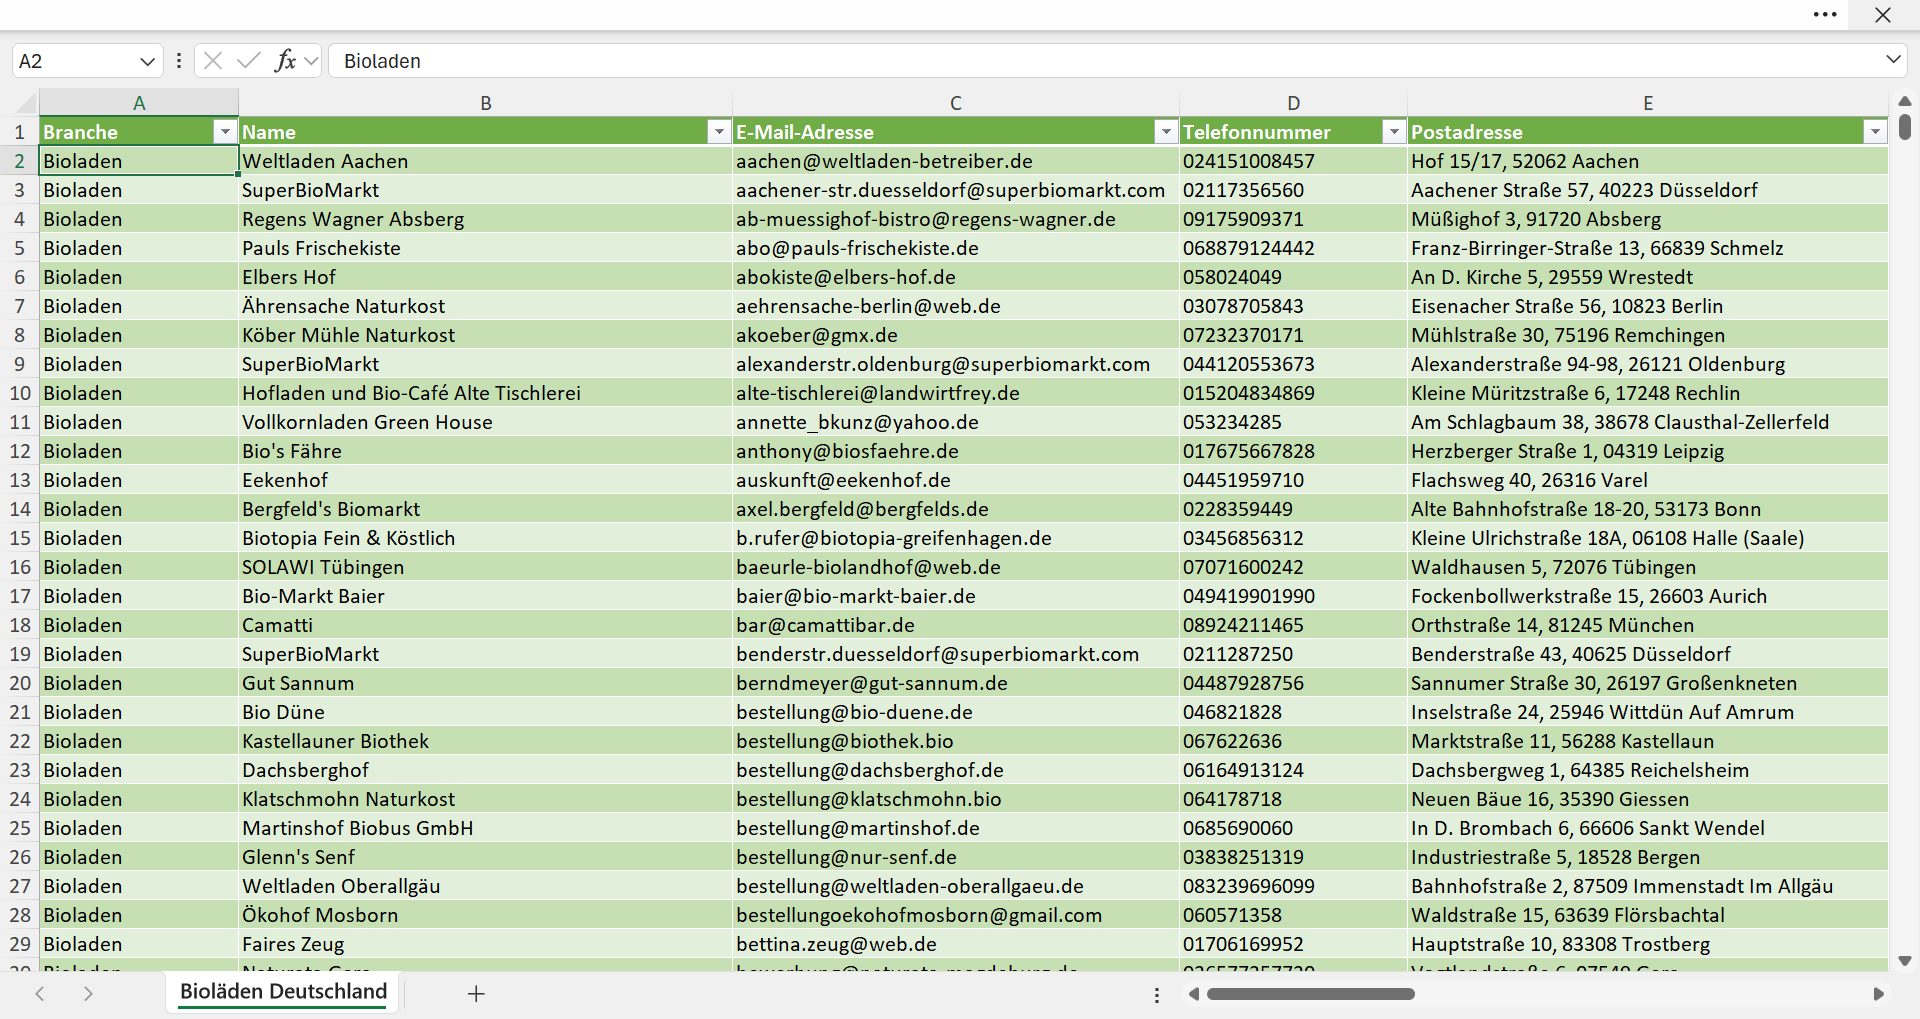The width and height of the screenshot is (1920, 1019).
Task: Click the horizontal scrollbar thumb
Action: [x=1311, y=994]
